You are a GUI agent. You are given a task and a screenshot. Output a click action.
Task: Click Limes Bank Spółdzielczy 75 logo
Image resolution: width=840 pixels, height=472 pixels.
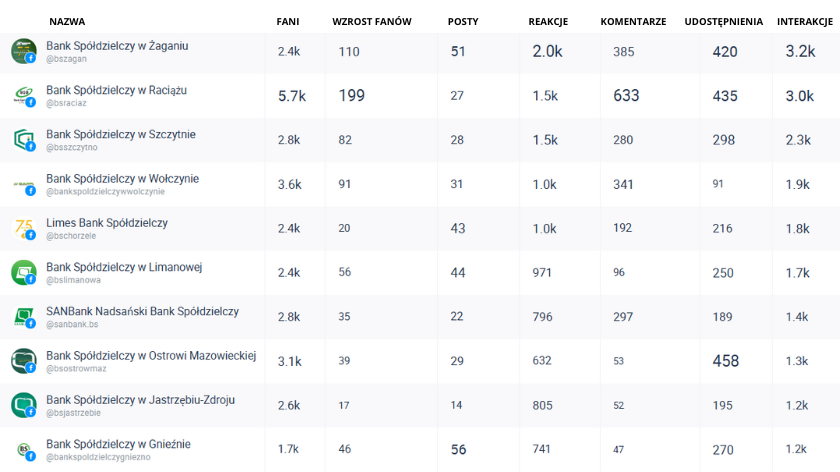pyautogui.click(x=23, y=228)
